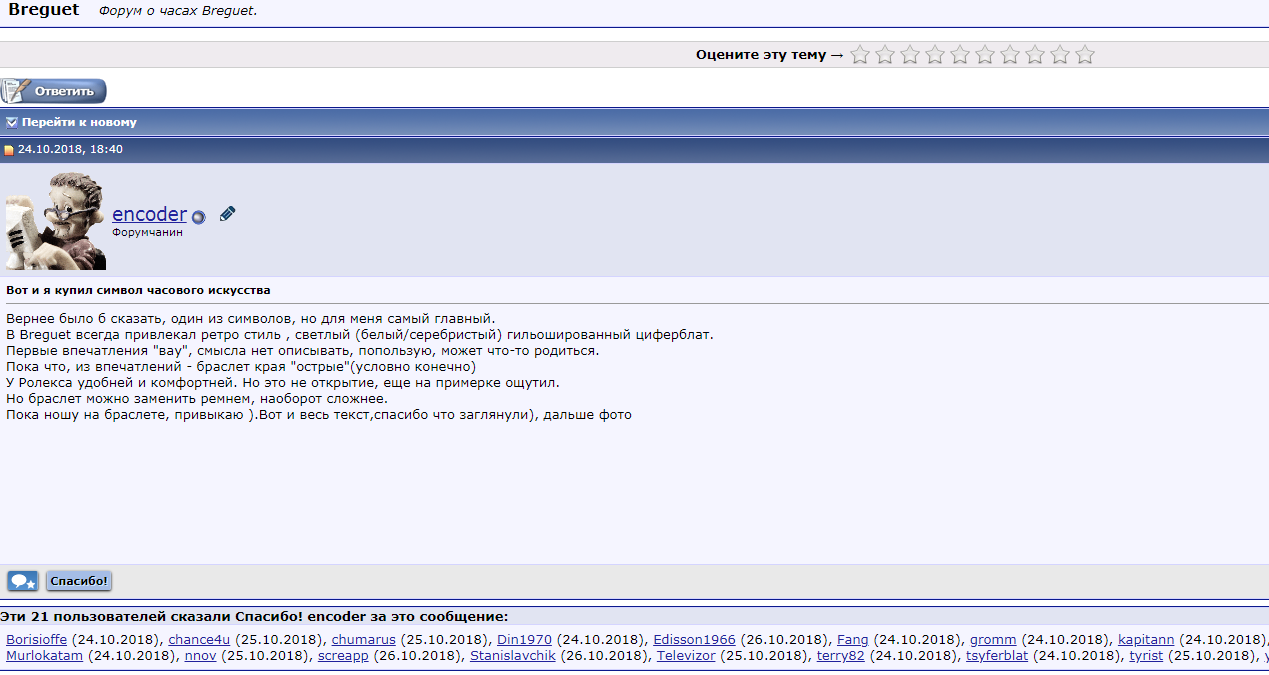This screenshot has width=1269, height=675.
Task: Give the topic a three-star rating
Action: 910,55
